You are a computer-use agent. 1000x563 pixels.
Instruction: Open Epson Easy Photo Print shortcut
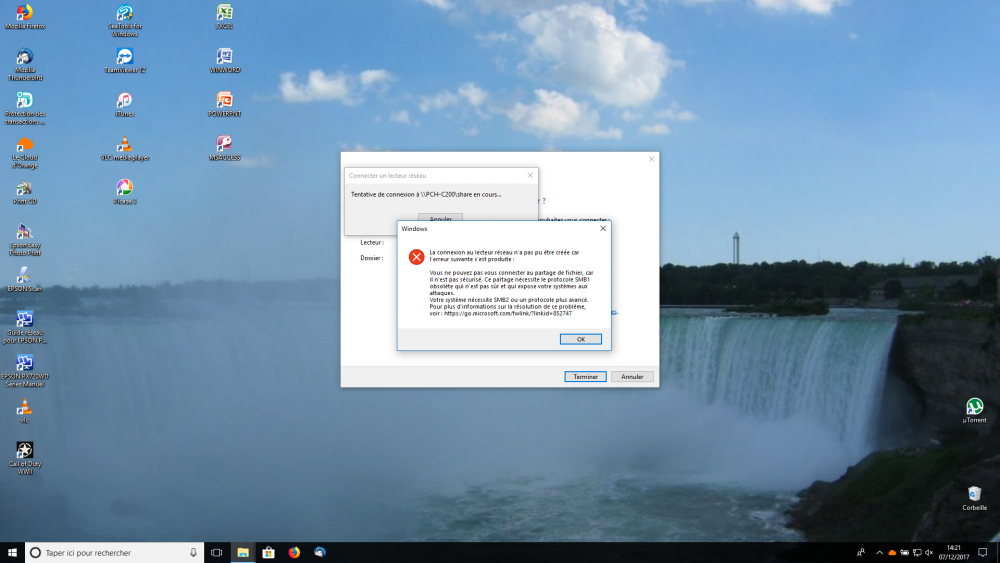pyautogui.click(x=25, y=240)
